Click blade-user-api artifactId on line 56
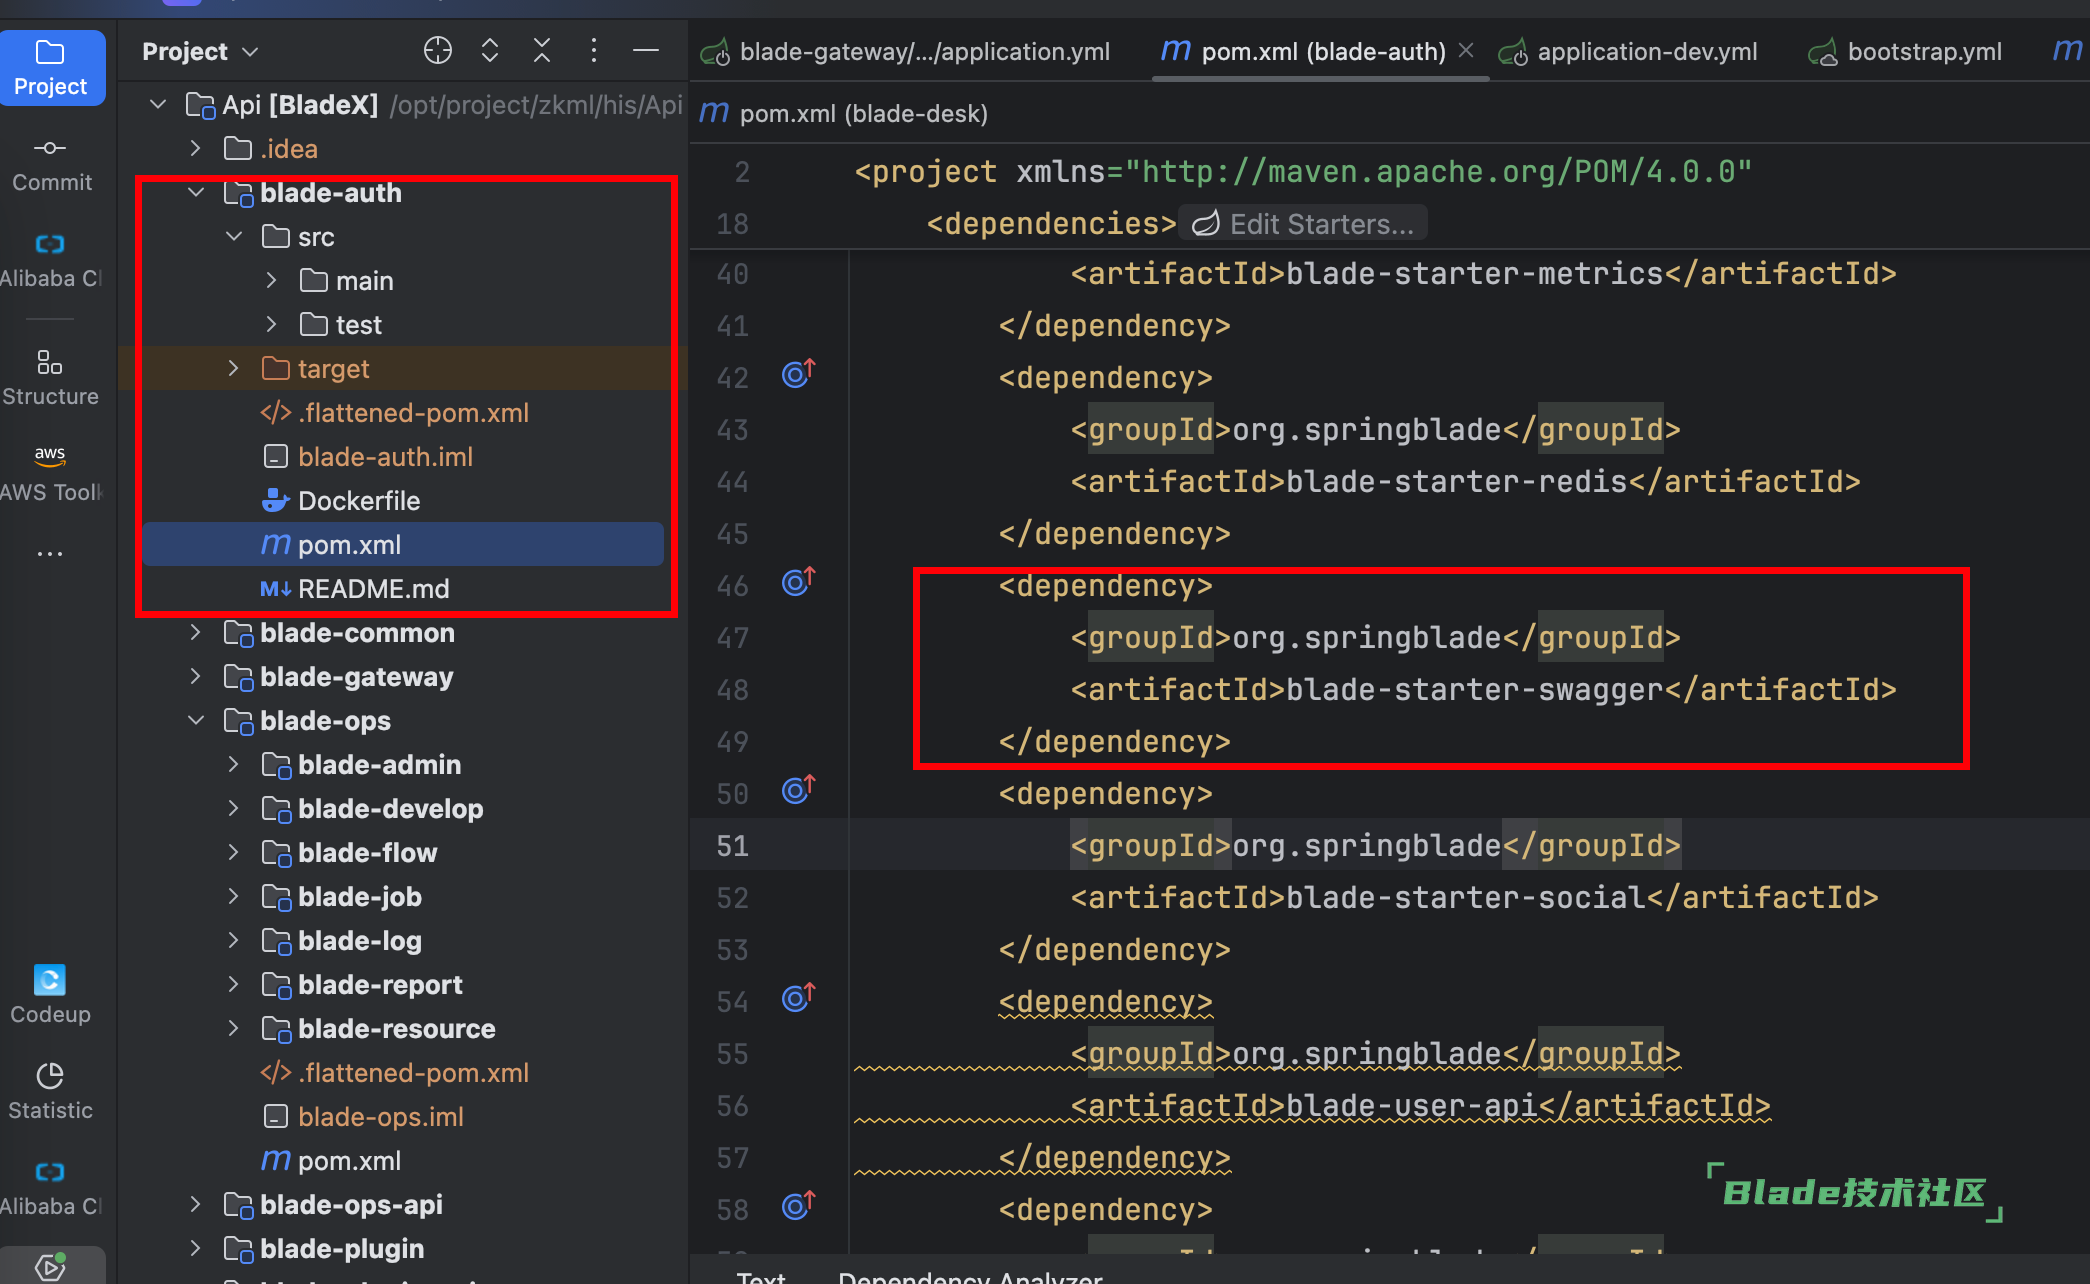The height and width of the screenshot is (1284, 2090). pos(1411,1105)
